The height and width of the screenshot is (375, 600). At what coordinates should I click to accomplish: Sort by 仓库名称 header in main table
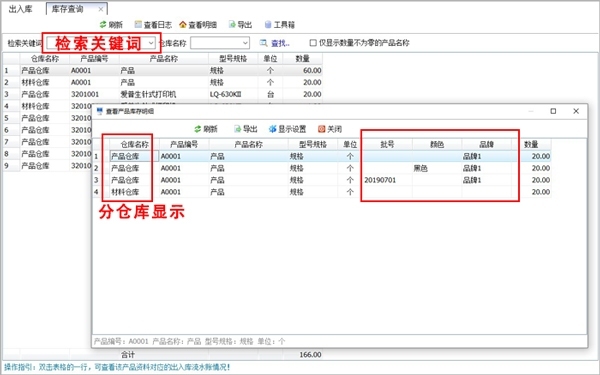click(45, 59)
